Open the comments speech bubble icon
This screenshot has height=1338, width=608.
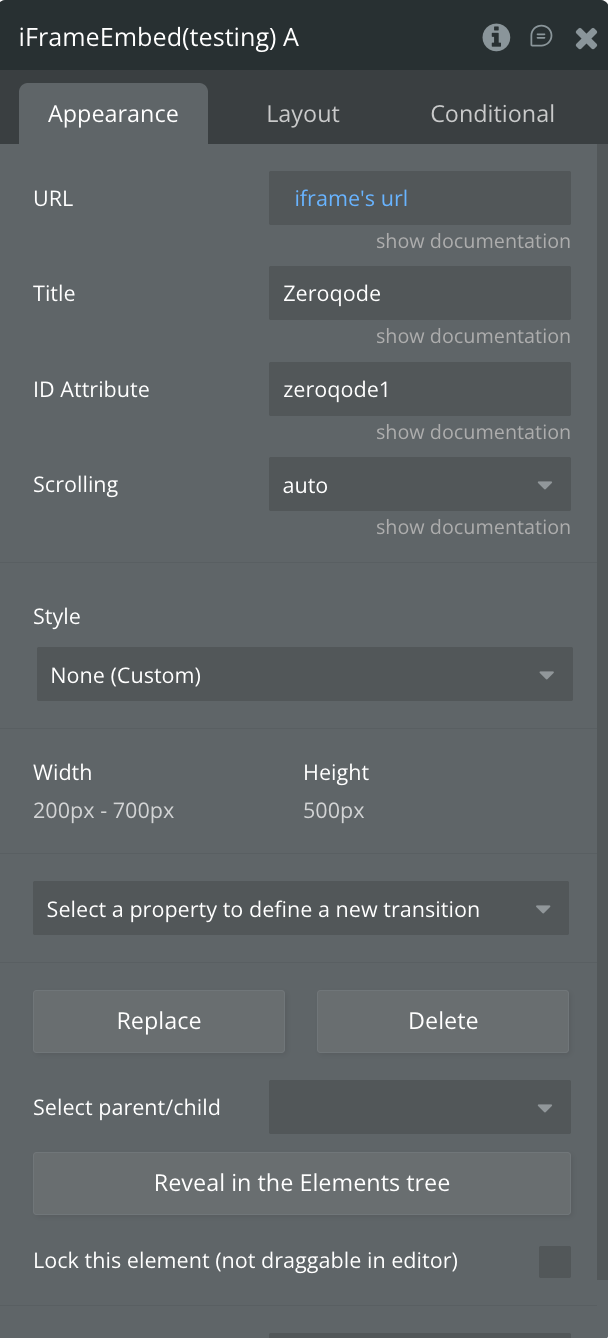click(x=541, y=37)
